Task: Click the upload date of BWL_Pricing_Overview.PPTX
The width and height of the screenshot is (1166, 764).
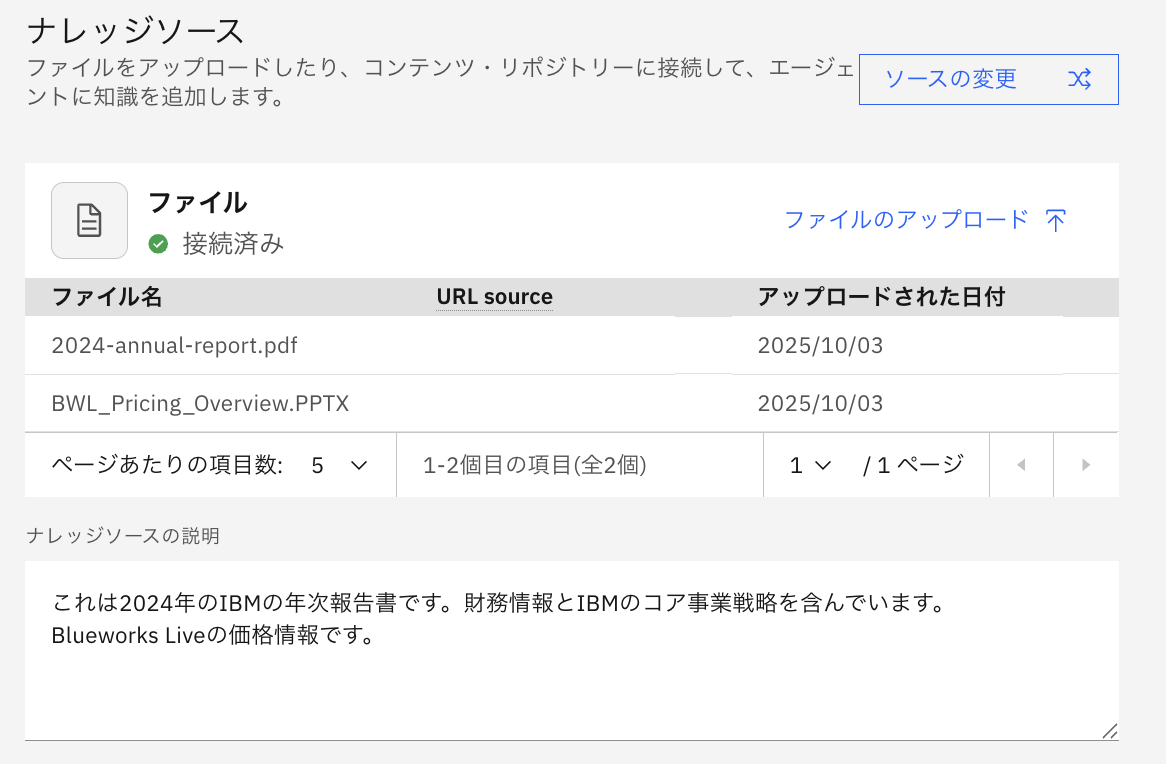Action: click(x=820, y=404)
